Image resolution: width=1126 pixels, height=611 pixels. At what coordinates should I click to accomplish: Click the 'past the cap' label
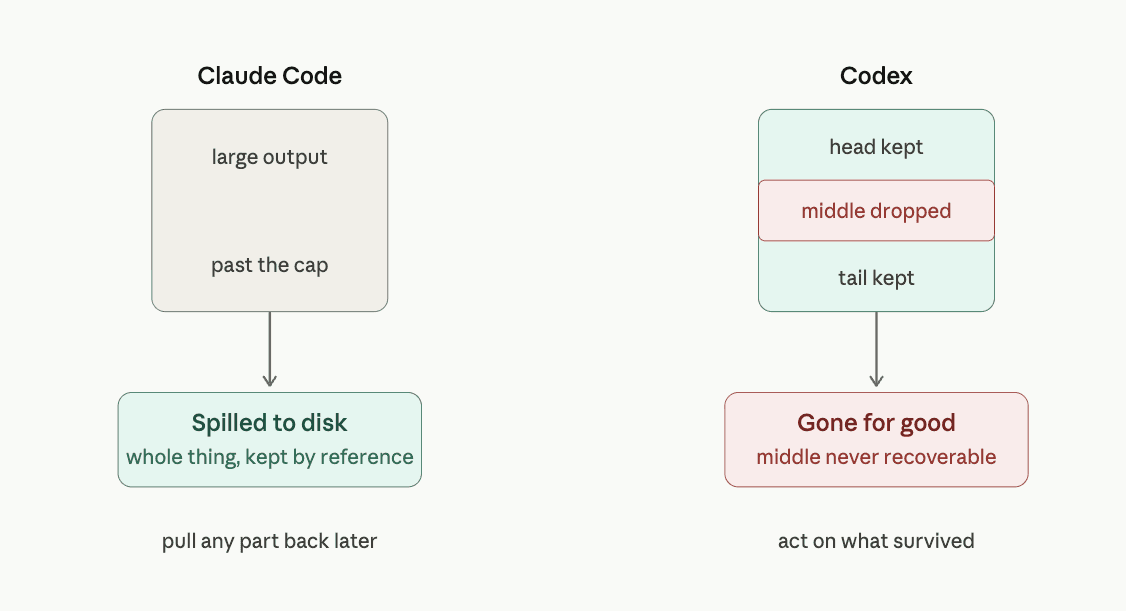click(269, 265)
